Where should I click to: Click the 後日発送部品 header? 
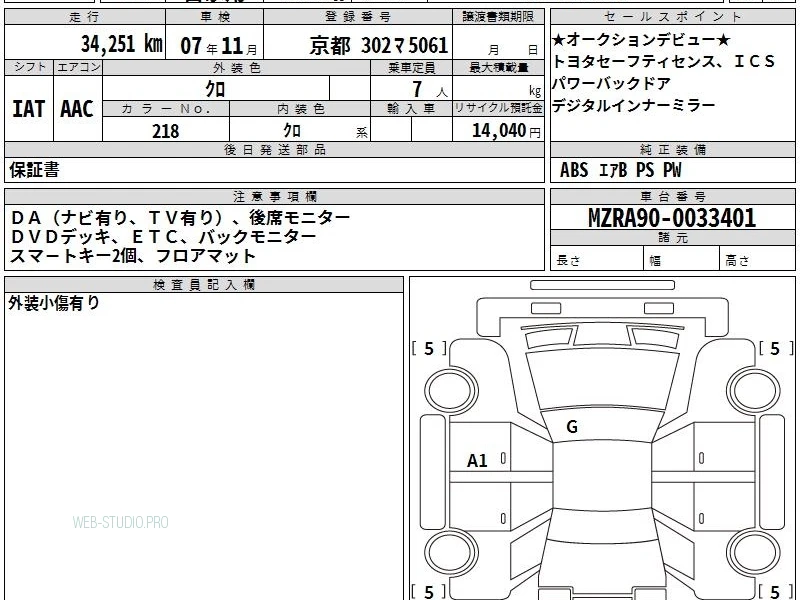(274, 149)
